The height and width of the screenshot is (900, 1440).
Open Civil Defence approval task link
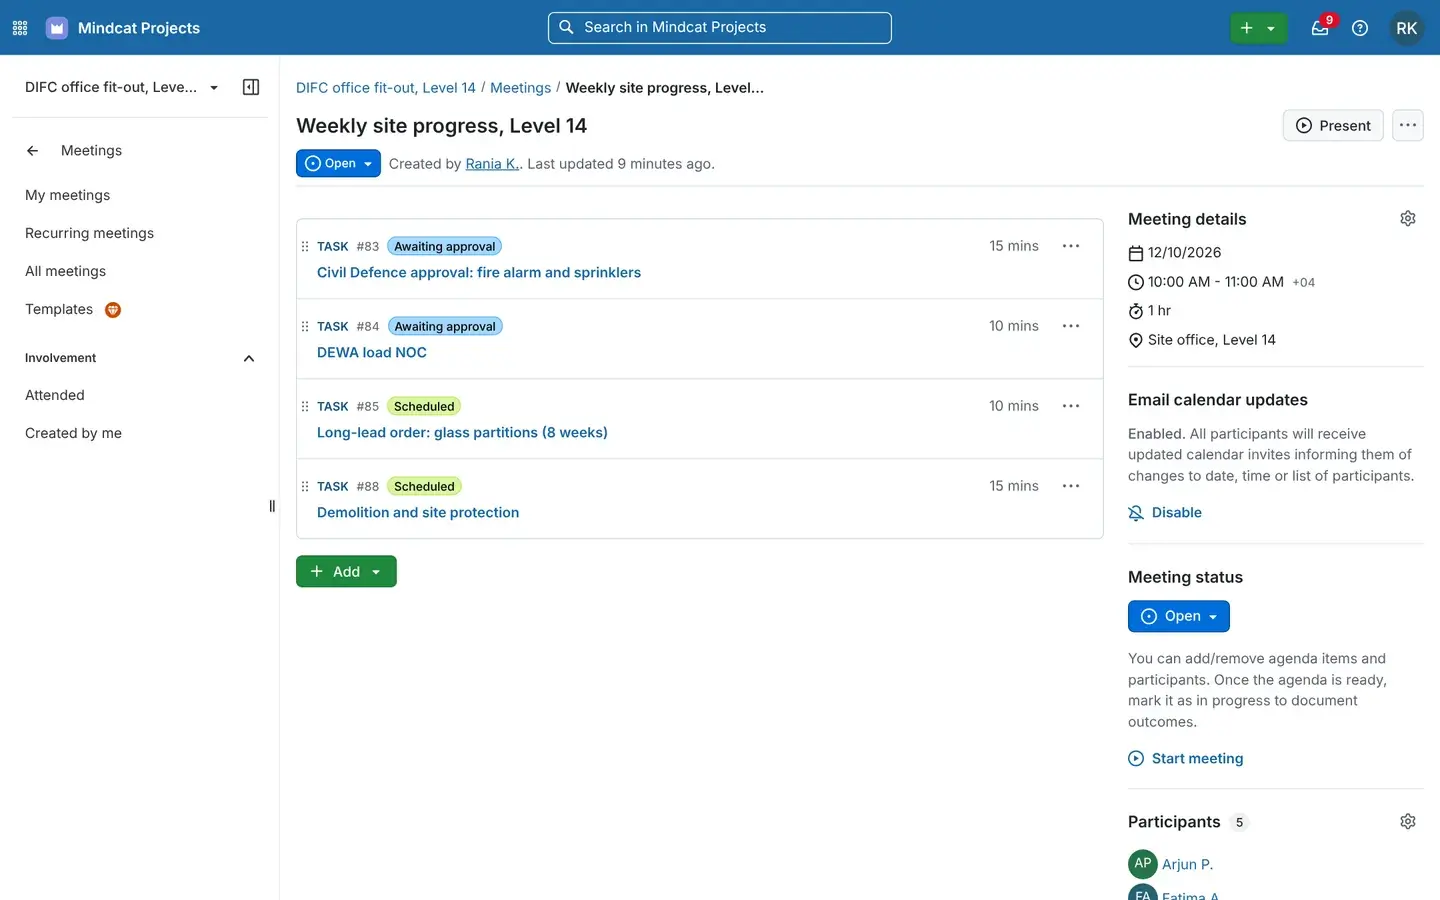(479, 272)
